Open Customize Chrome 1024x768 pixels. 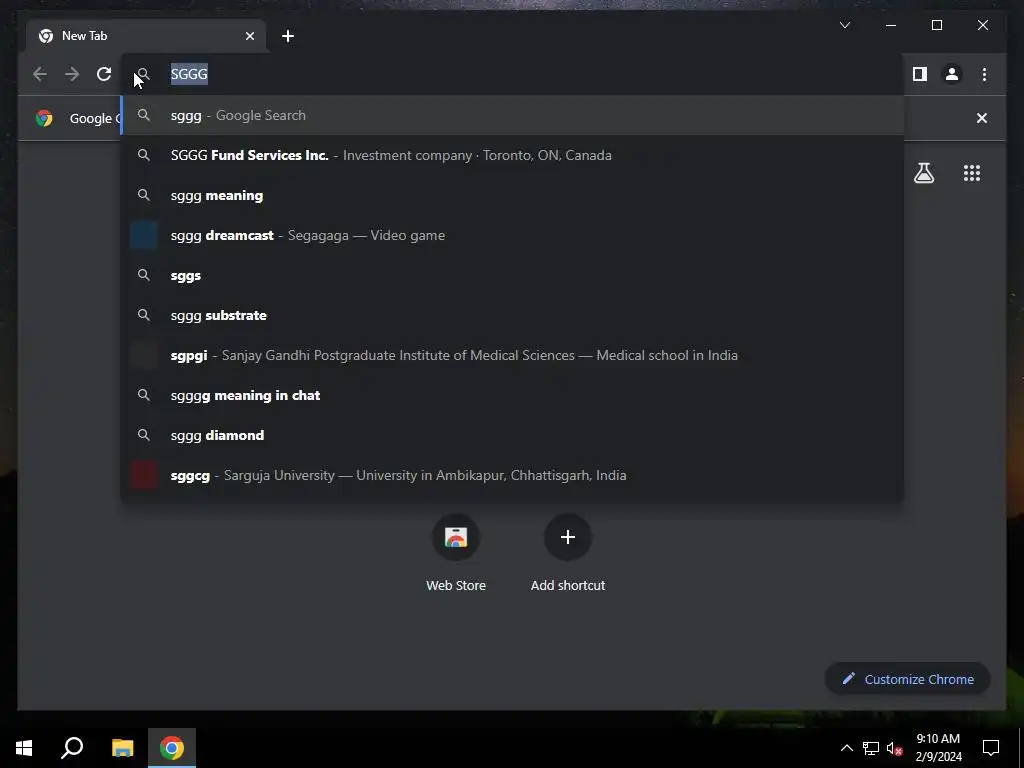[908, 679]
